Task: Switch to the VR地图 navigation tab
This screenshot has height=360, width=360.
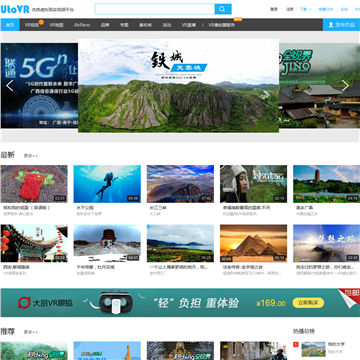Action: (x=56, y=25)
